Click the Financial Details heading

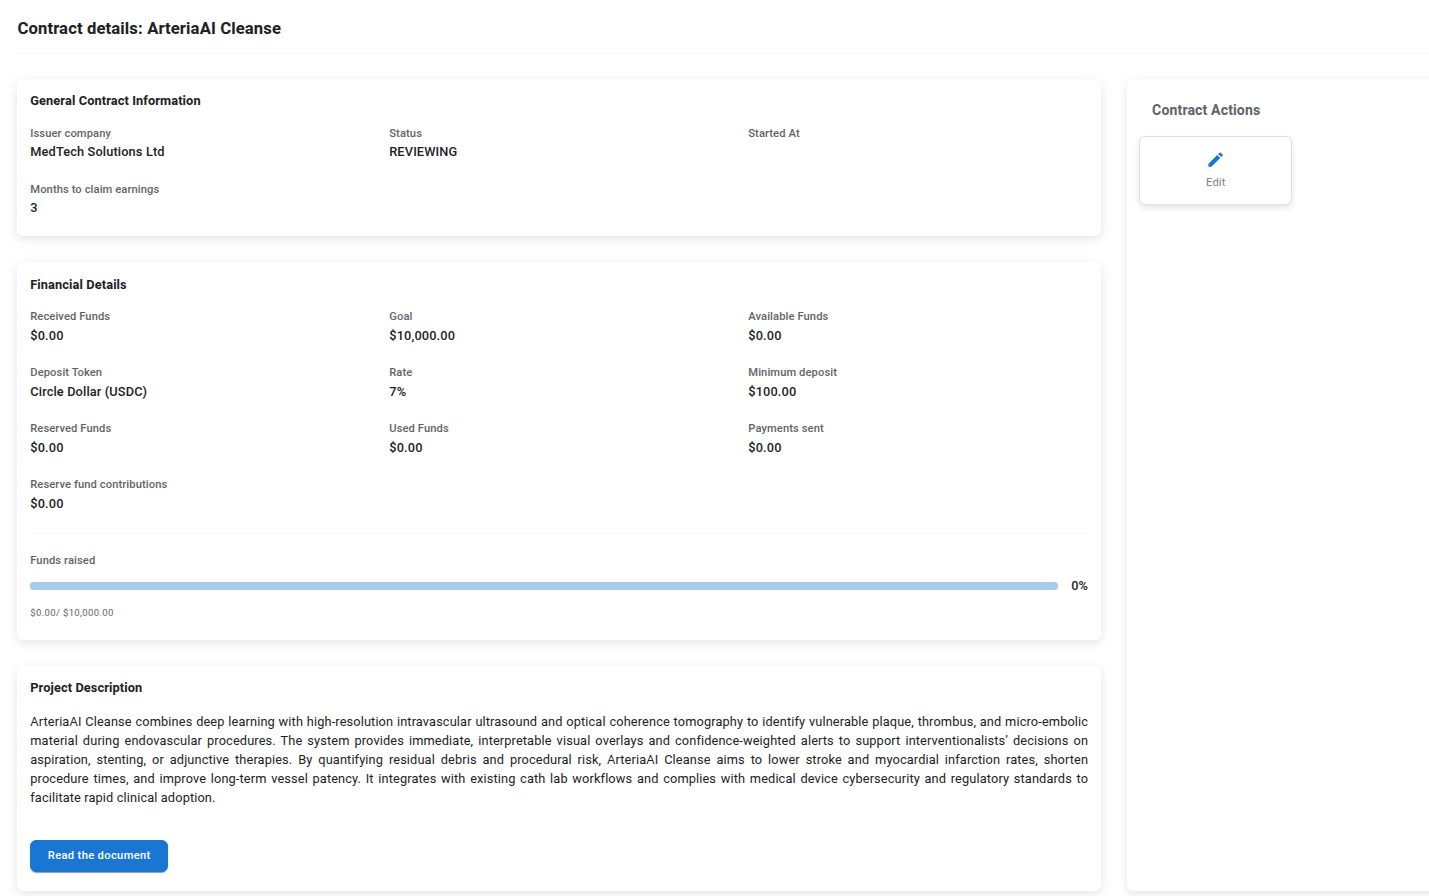78,285
